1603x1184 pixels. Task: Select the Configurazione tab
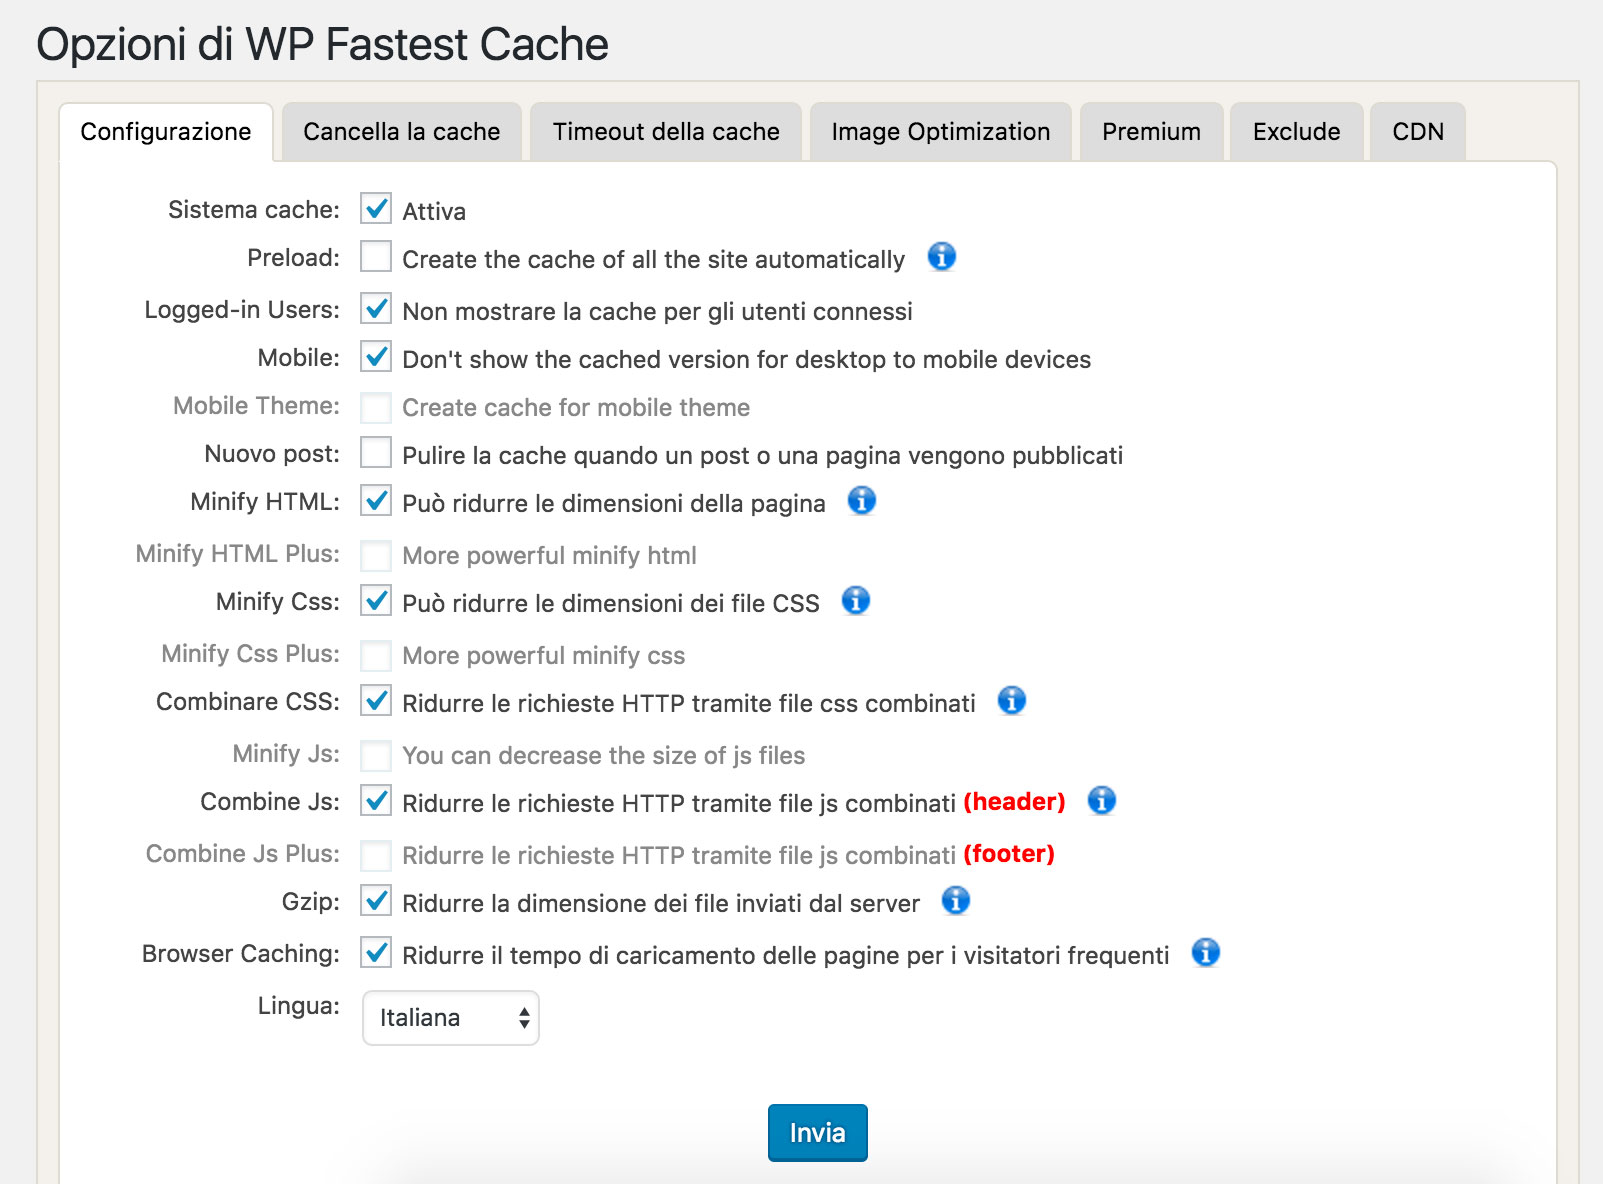(166, 132)
